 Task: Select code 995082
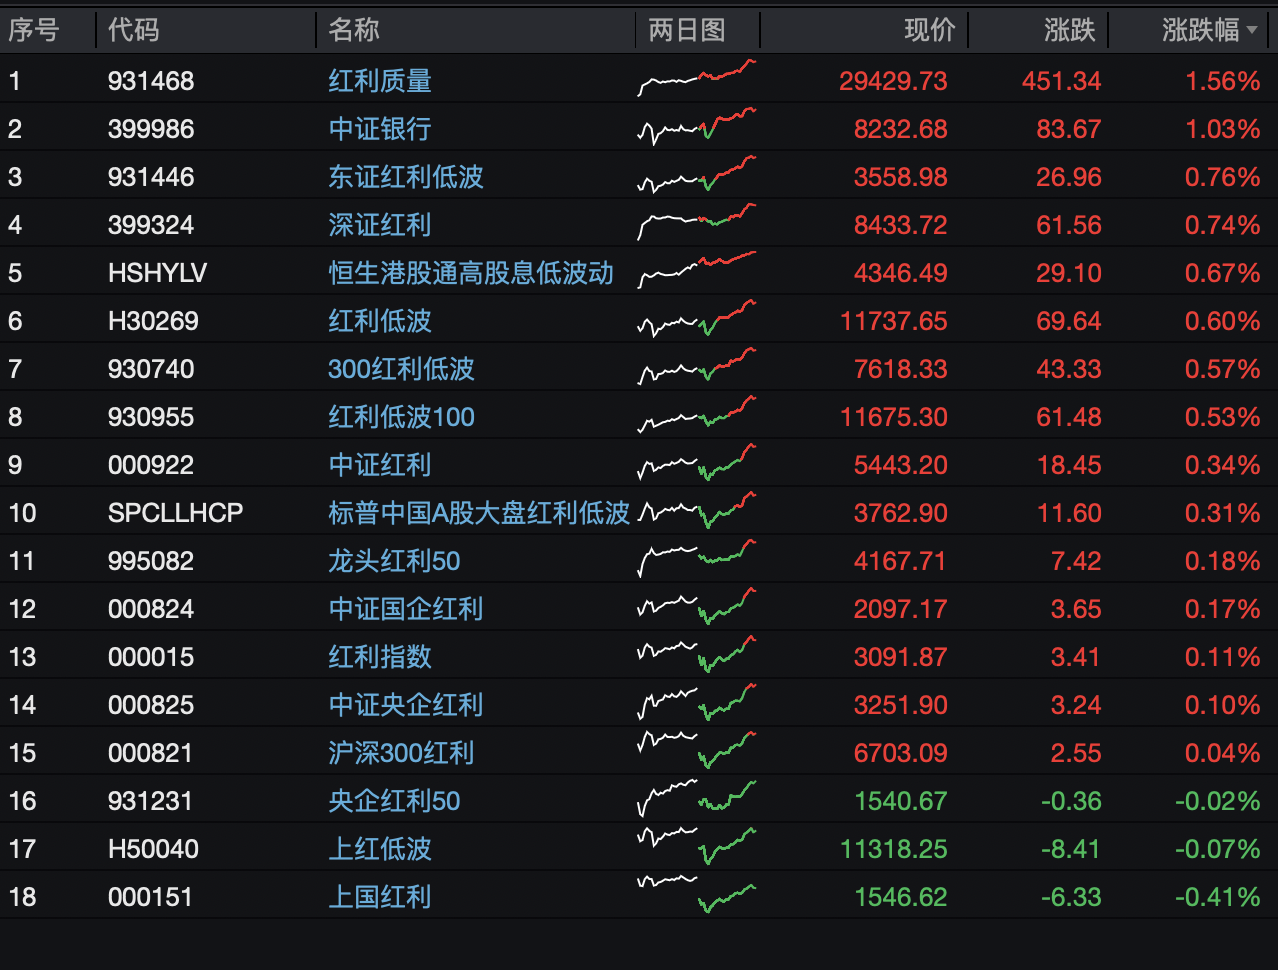[x=151, y=561]
